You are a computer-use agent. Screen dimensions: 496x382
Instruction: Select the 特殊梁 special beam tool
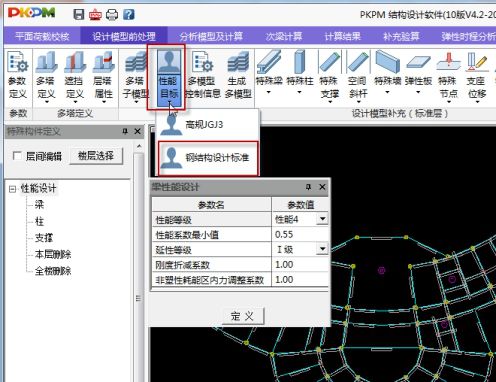tap(269, 72)
